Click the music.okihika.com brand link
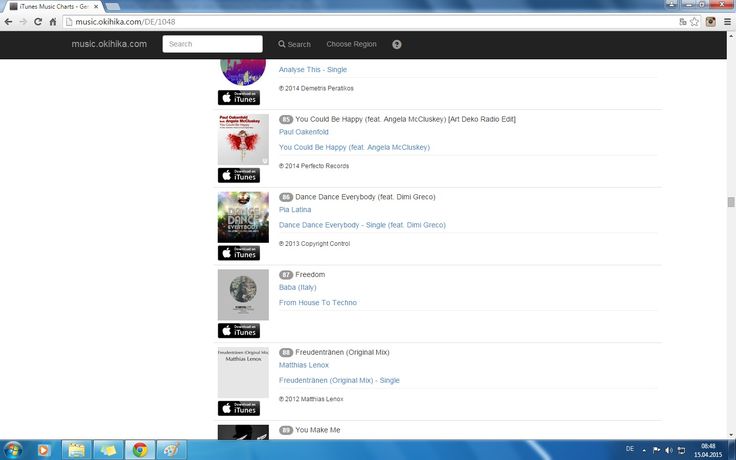The width and height of the screenshot is (736, 460). click(109, 44)
